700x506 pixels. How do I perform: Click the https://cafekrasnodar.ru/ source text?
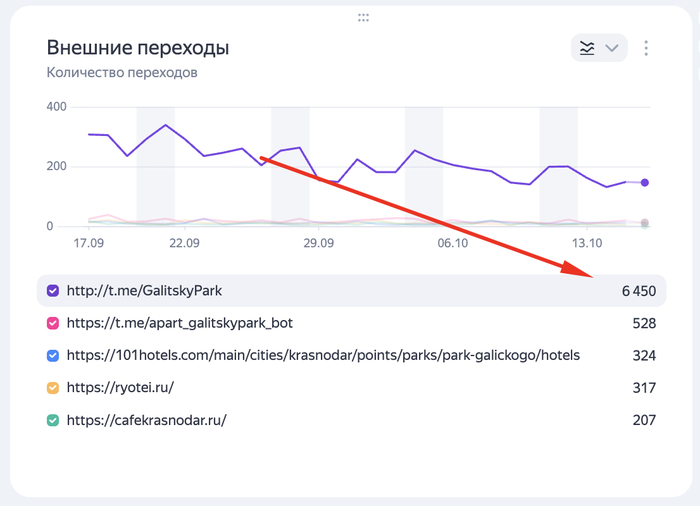click(146, 420)
